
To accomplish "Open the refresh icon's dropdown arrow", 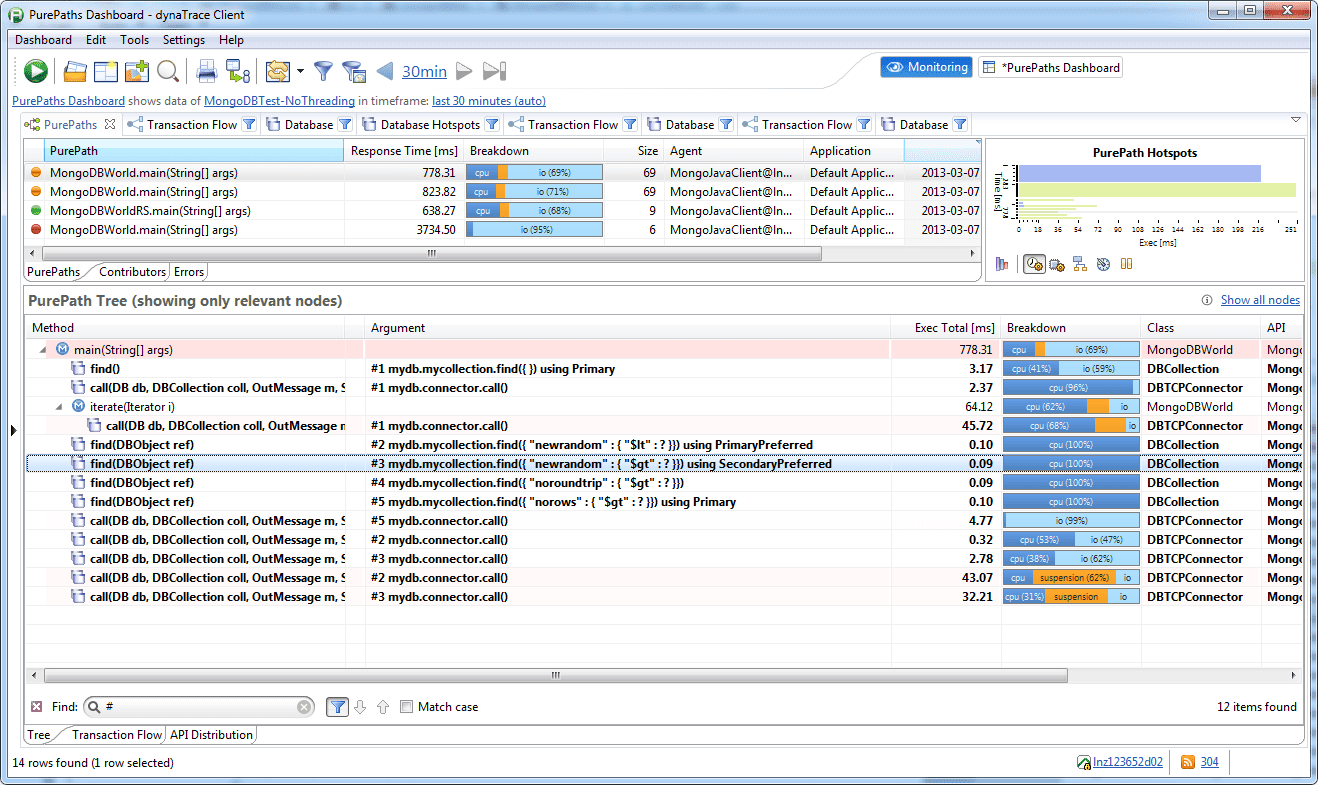I will pos(298,71).
